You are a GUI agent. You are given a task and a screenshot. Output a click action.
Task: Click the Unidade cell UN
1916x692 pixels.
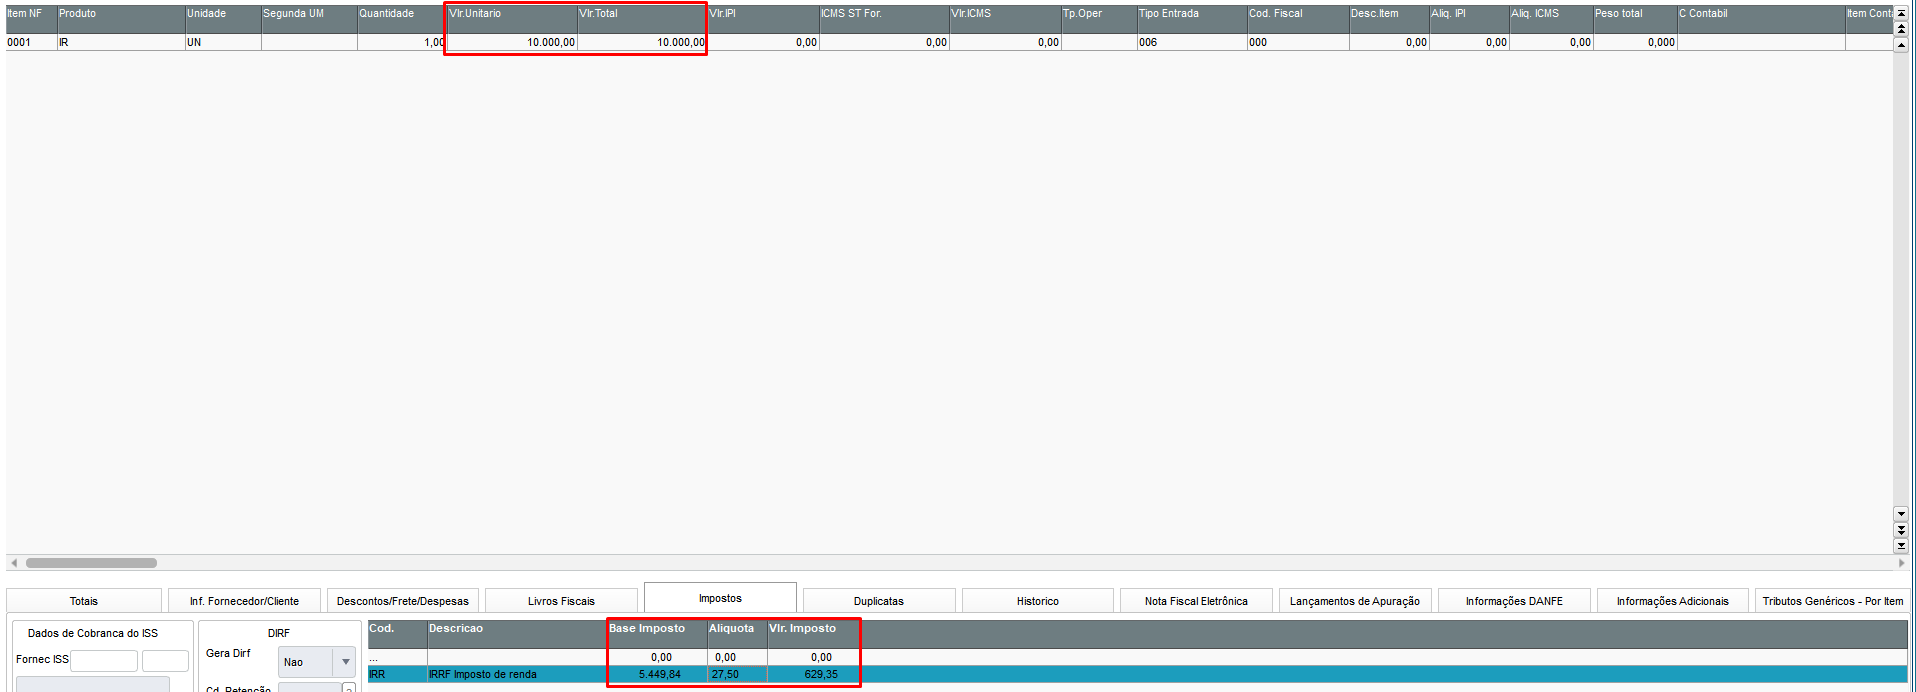point(223,42)
